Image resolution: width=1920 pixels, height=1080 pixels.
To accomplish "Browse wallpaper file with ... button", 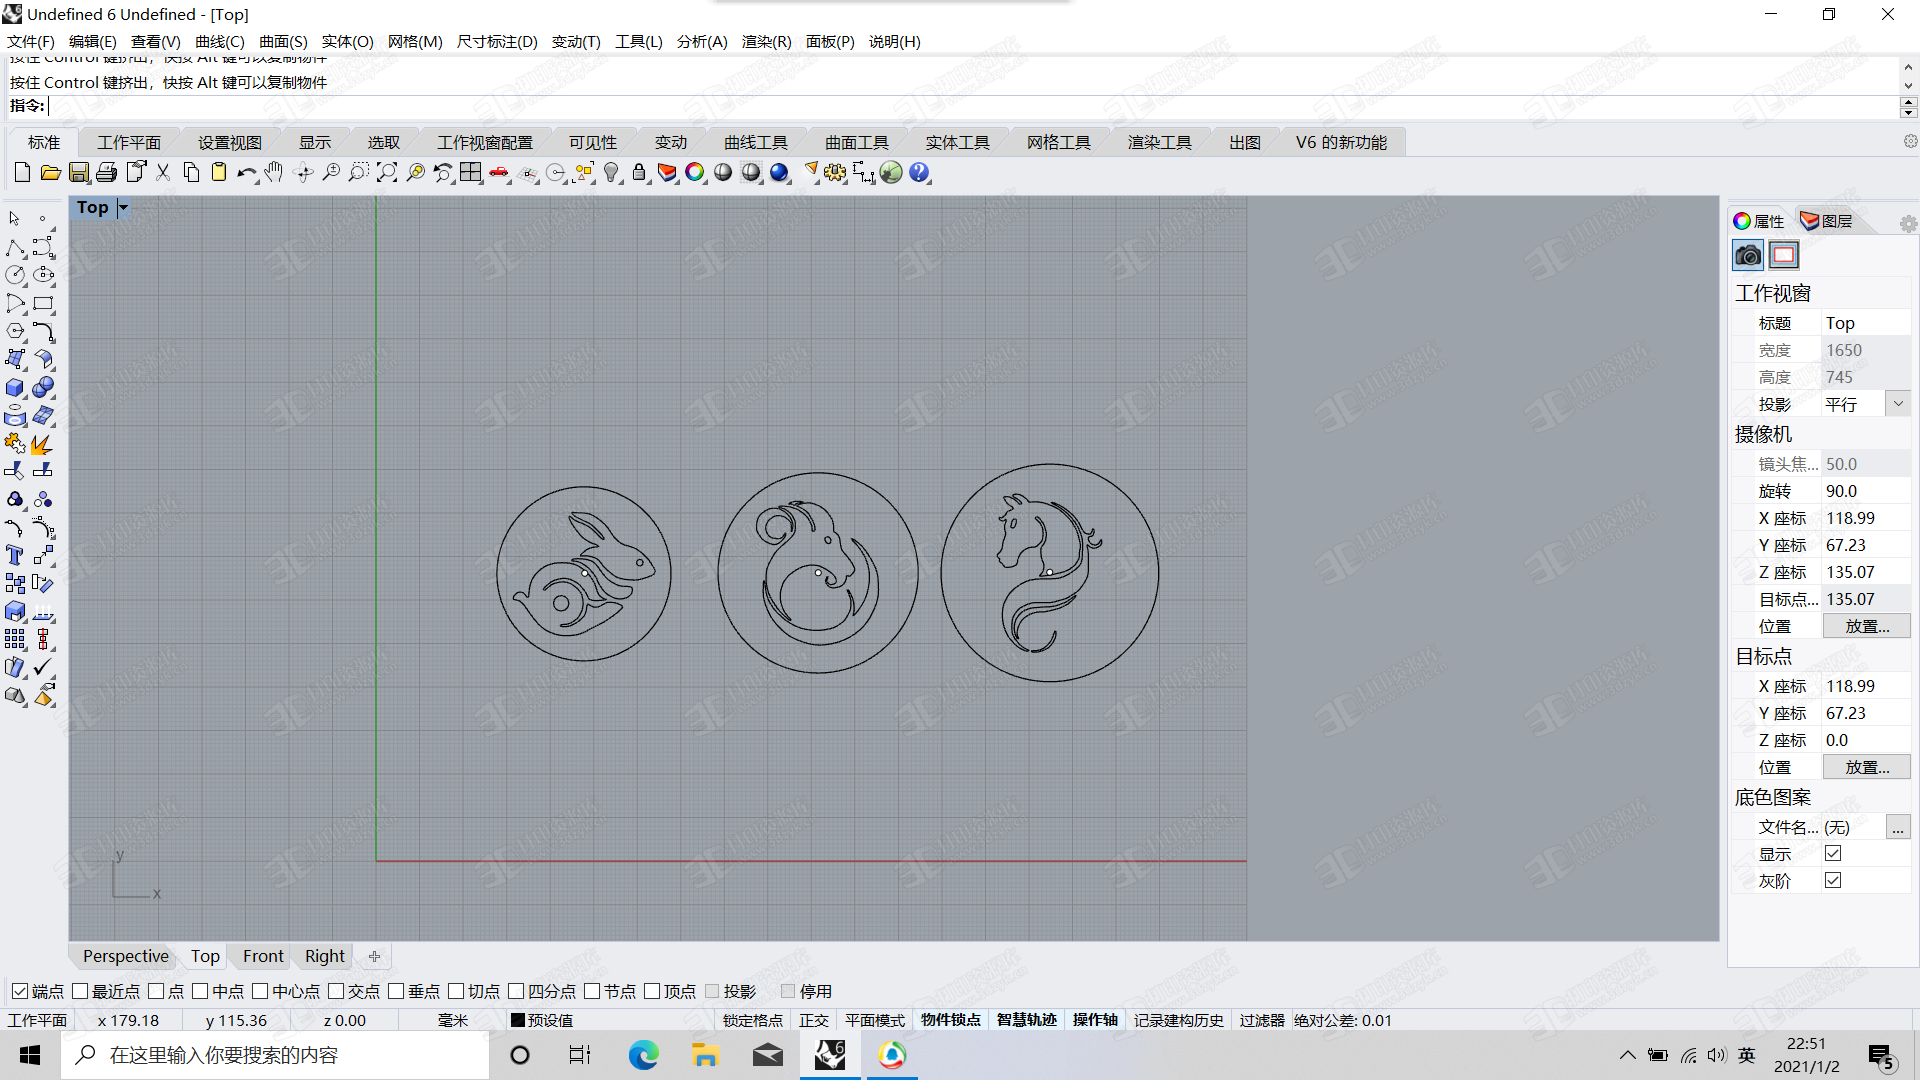I will [1897, 827].
